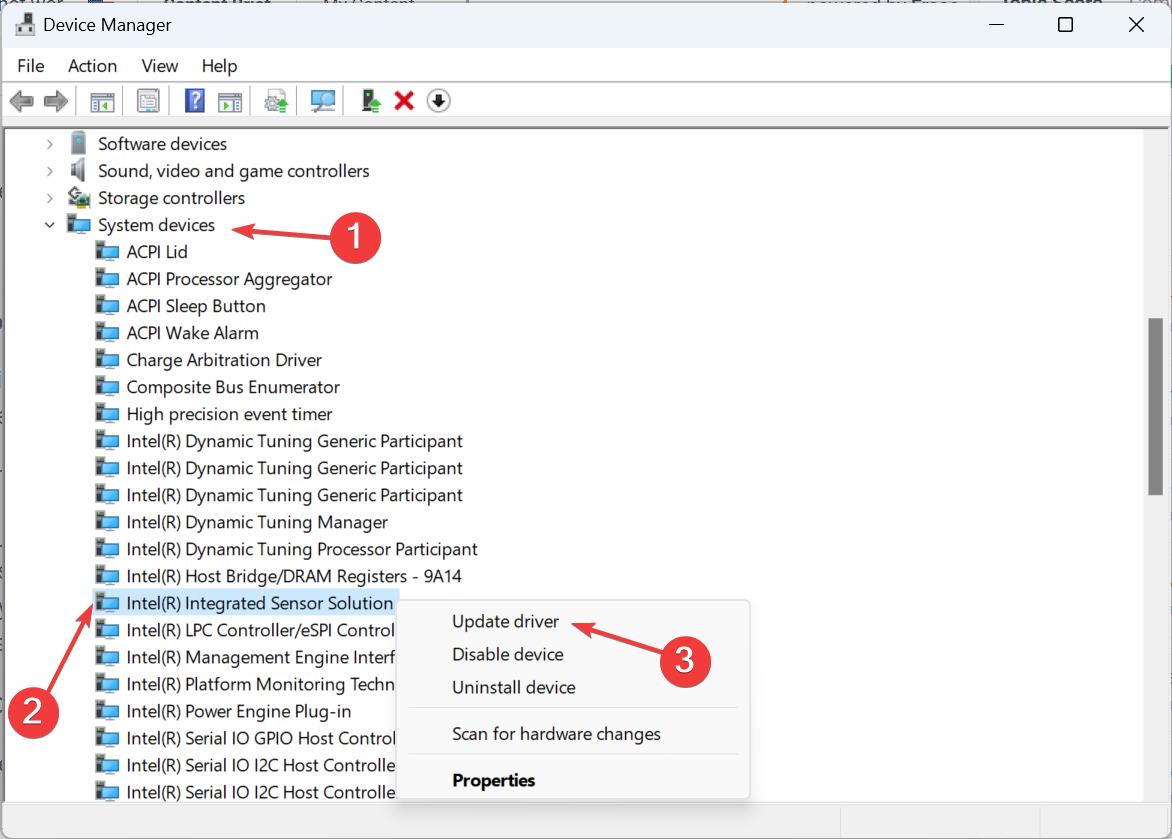Viewport: 1172px width, 839px height.
Task: Select the speaker icon for Sound controllers
Action: (78, 170)
